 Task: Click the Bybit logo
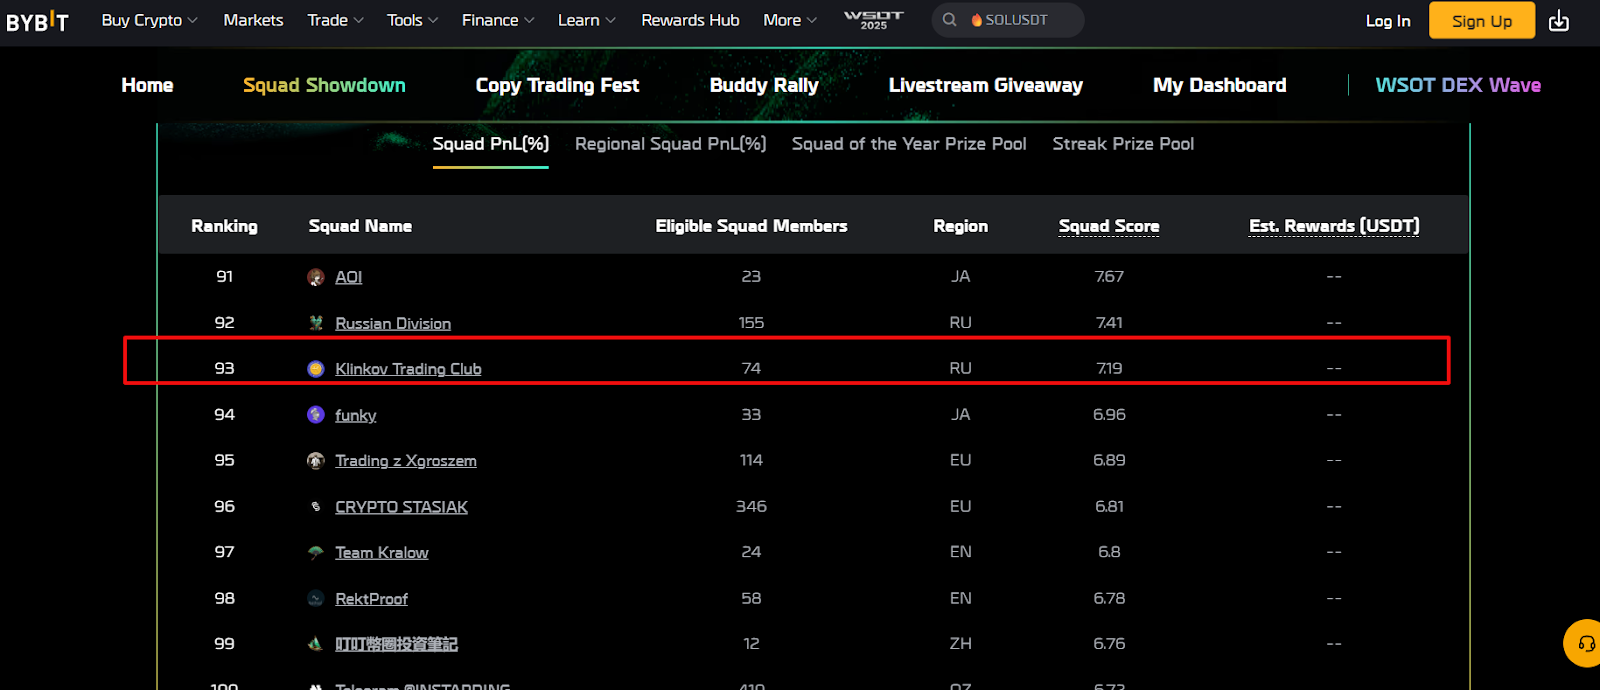click(37, 21)
